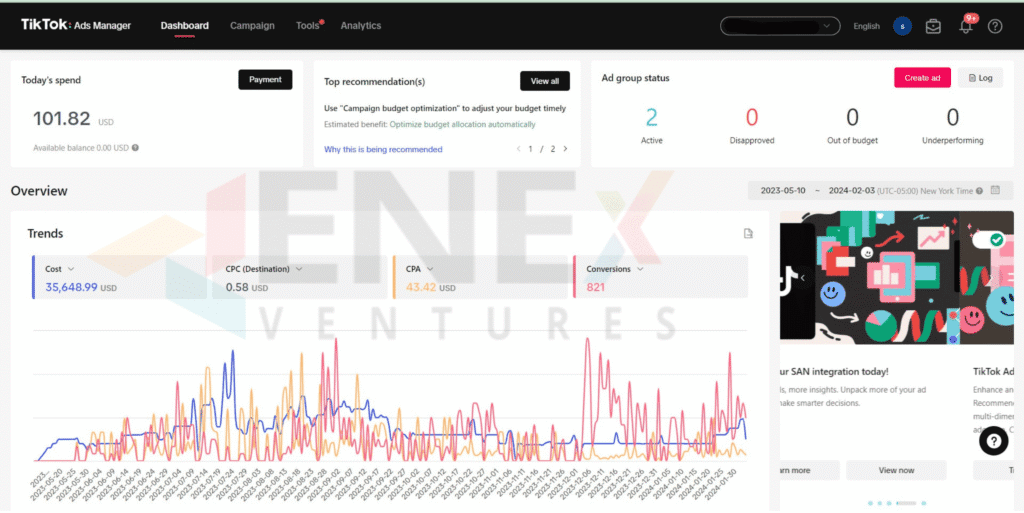Image resolution: width=1024 pixels, height=513 pixels.
Task: Click the floating help chat bubble
Action: pyautogui.click(x=993, y=441)
